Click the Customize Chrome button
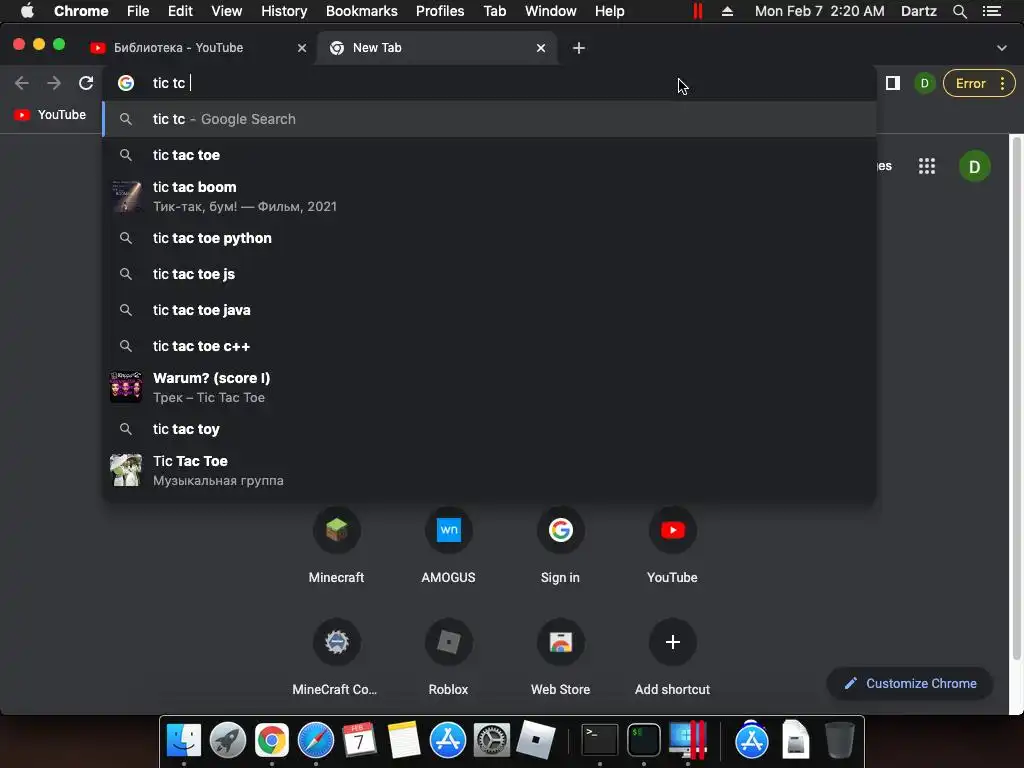1024x768 pixels. click(x=910, y=683)
